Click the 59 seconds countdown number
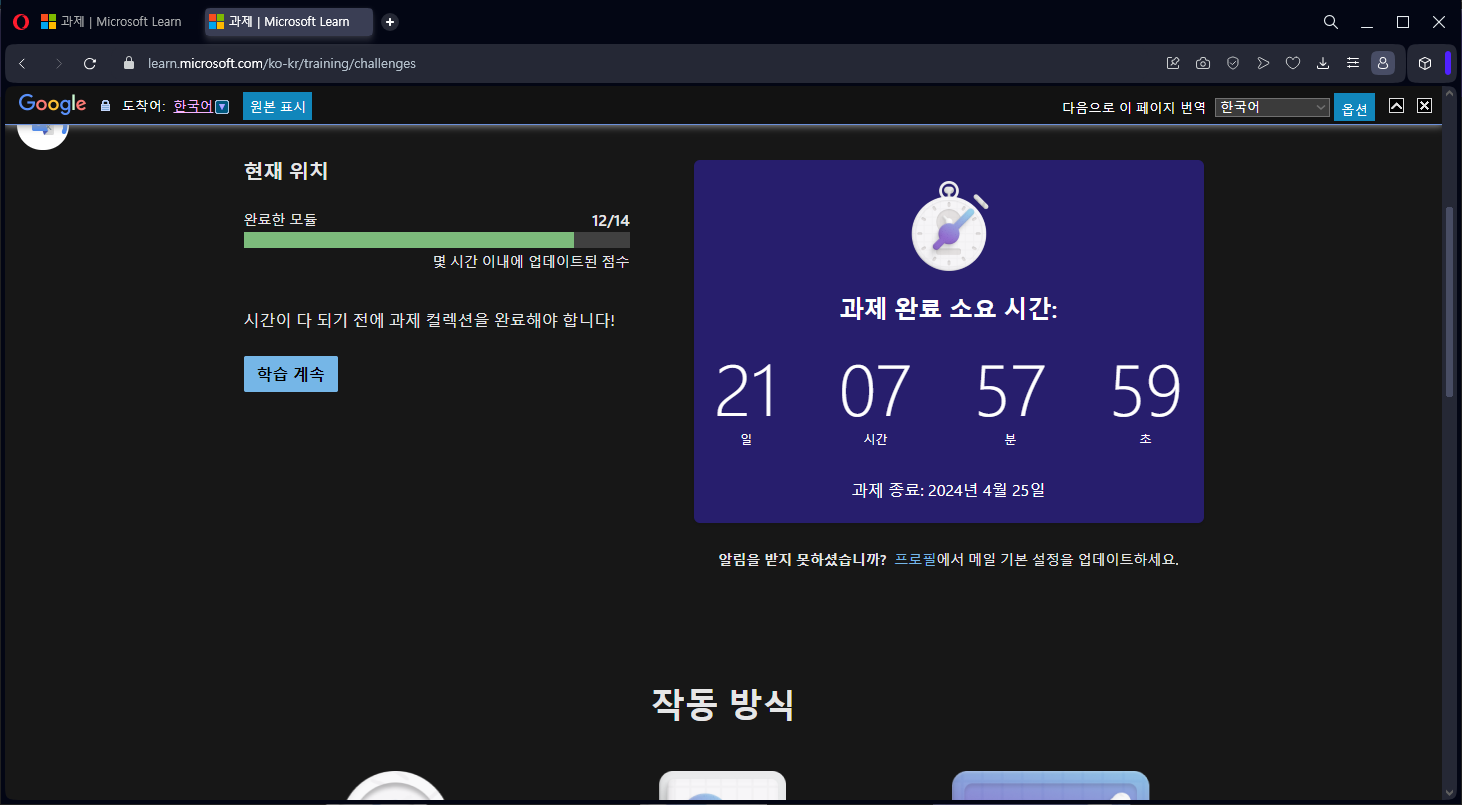This screenshot has height=805, width=1462. click(x=1146, y=391)
